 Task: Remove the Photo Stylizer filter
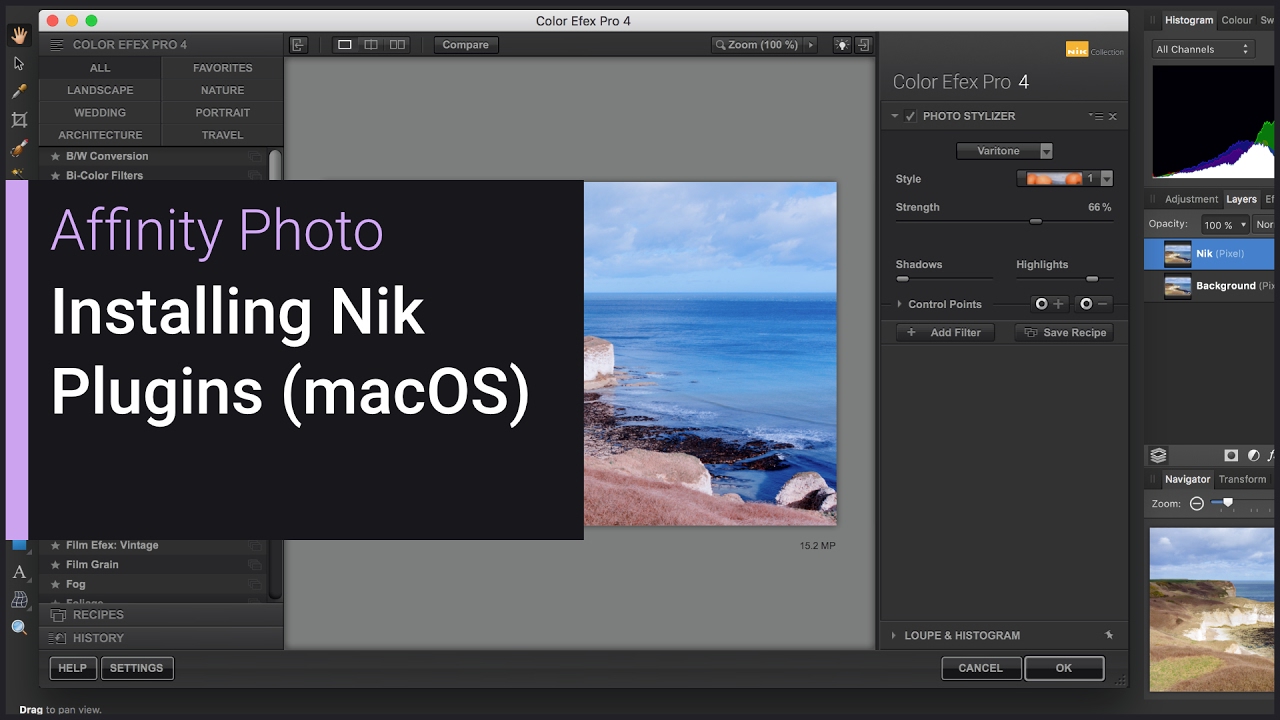pos(1113,116)
